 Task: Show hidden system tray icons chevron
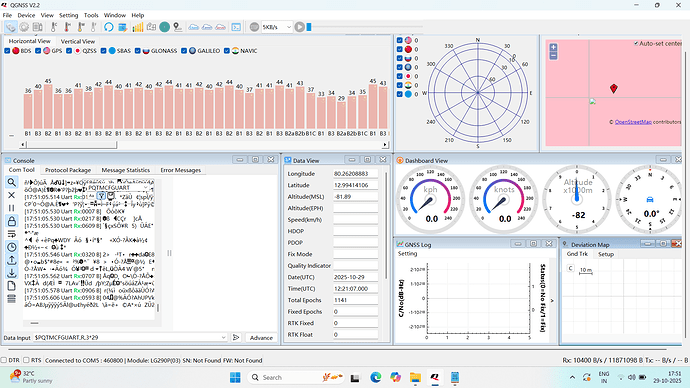(x=572, y=377)
